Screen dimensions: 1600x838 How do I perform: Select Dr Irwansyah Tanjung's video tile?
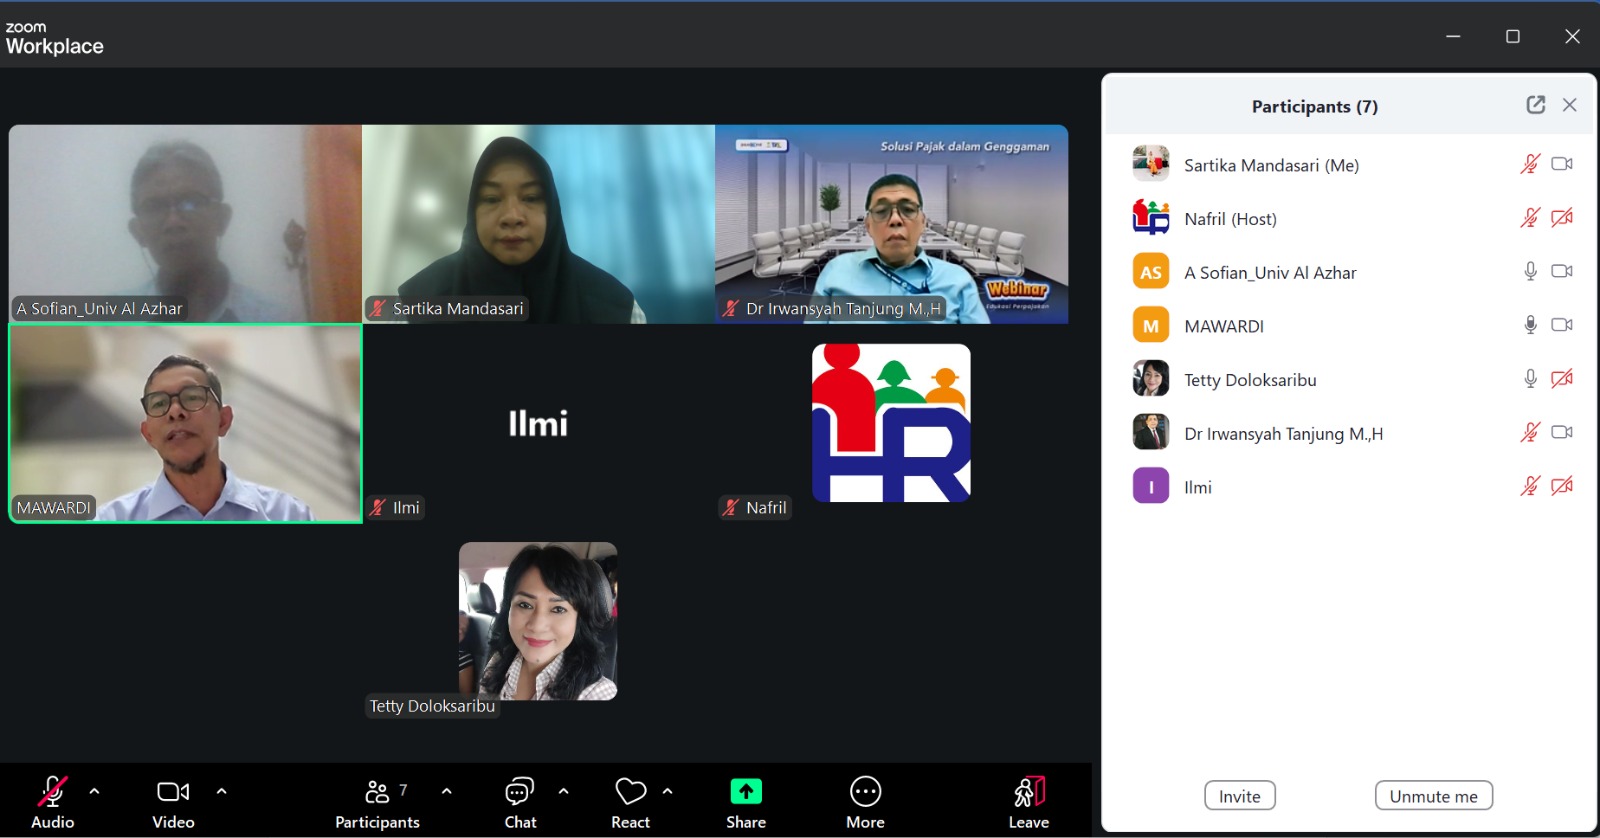pos(892,224)
